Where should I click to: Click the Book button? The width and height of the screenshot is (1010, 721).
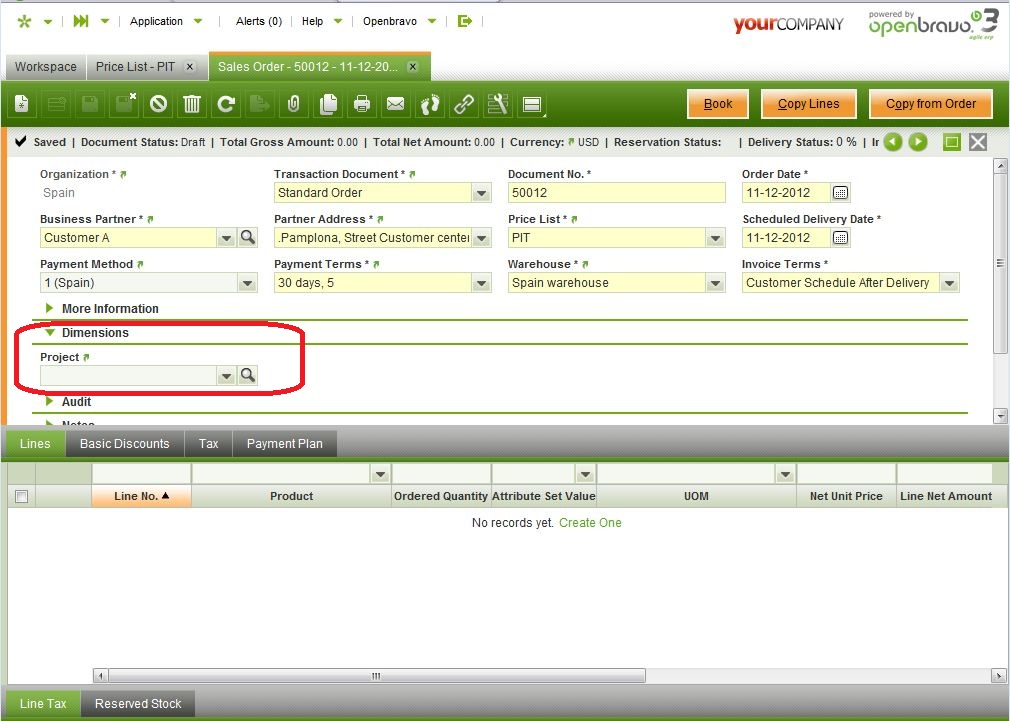point(718,104)
